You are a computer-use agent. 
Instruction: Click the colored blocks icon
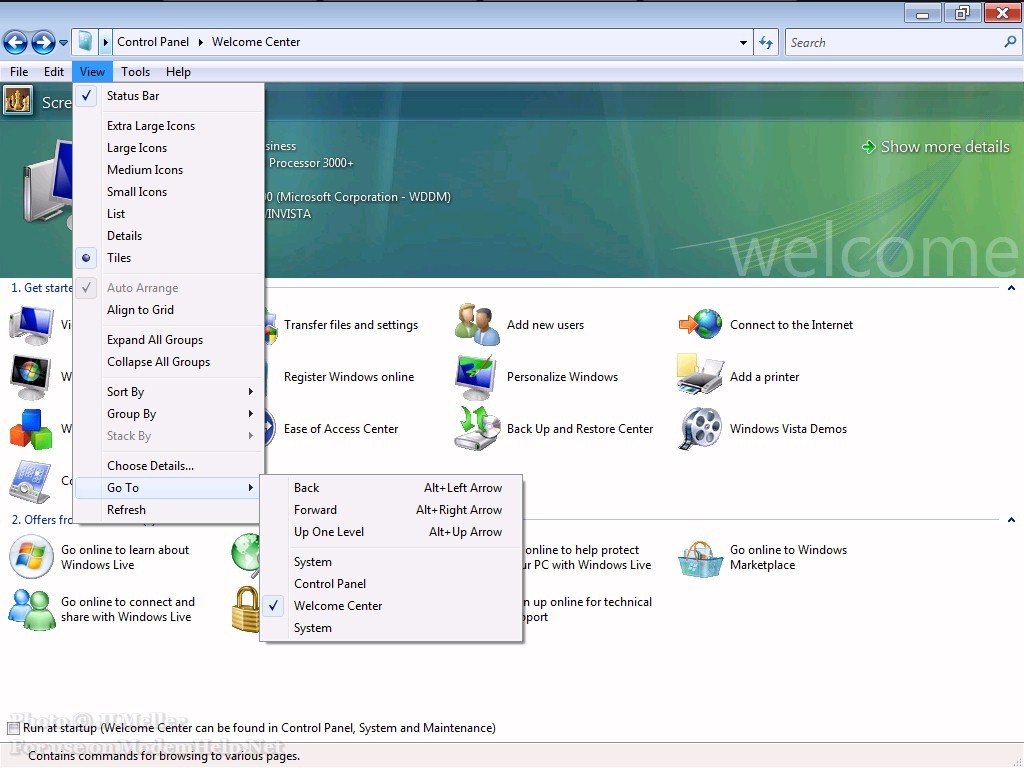(31, 429)
